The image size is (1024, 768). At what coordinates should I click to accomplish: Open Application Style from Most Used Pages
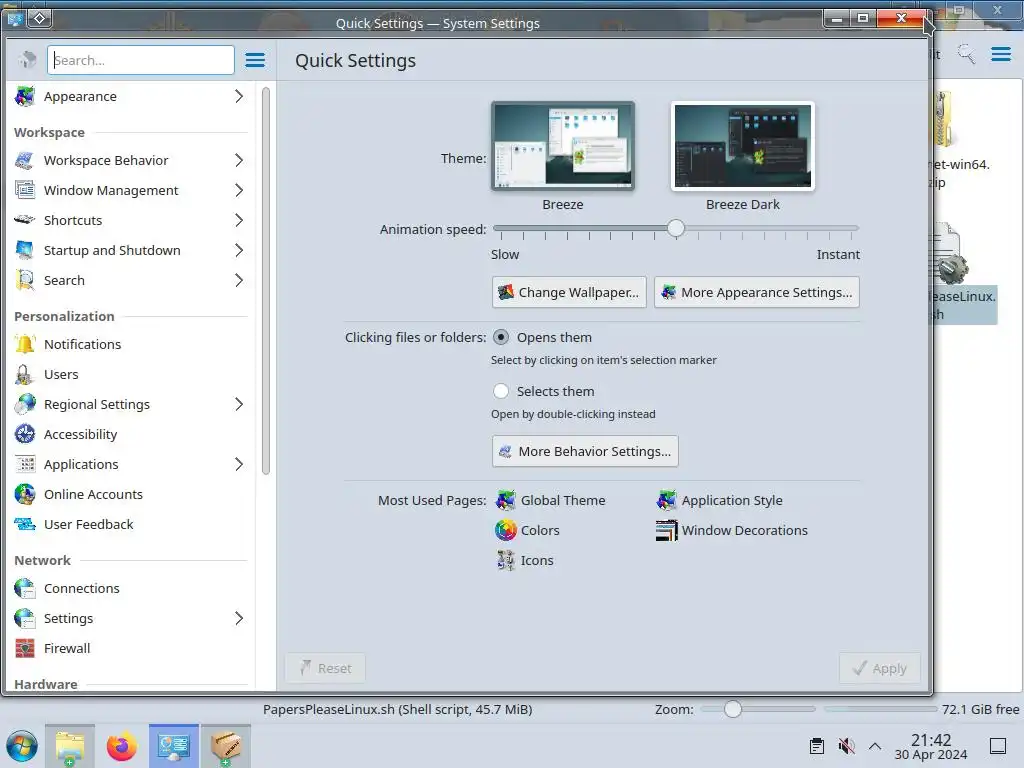pyautogui.click(x=719, y=500)
